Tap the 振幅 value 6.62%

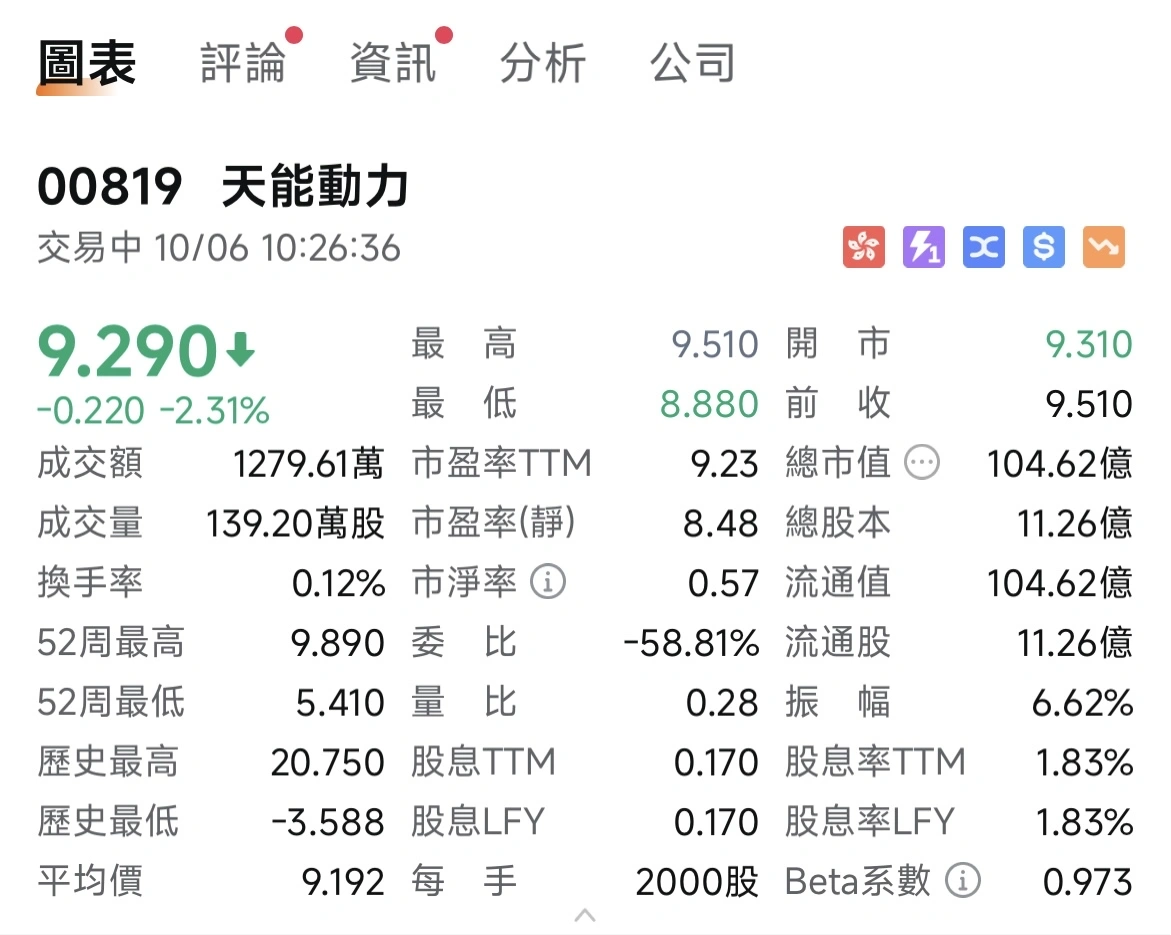1082,703
